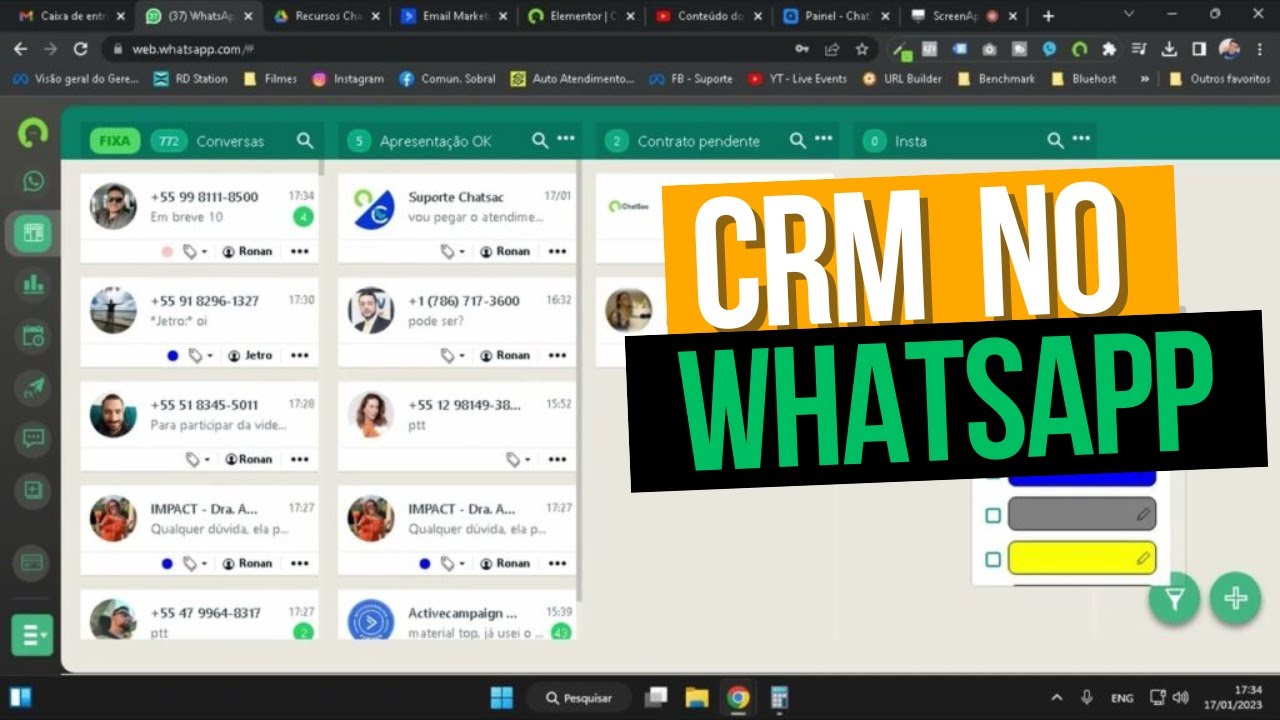
Task: Select the yellow label color bar
Action: click(x=1082, y=558)
